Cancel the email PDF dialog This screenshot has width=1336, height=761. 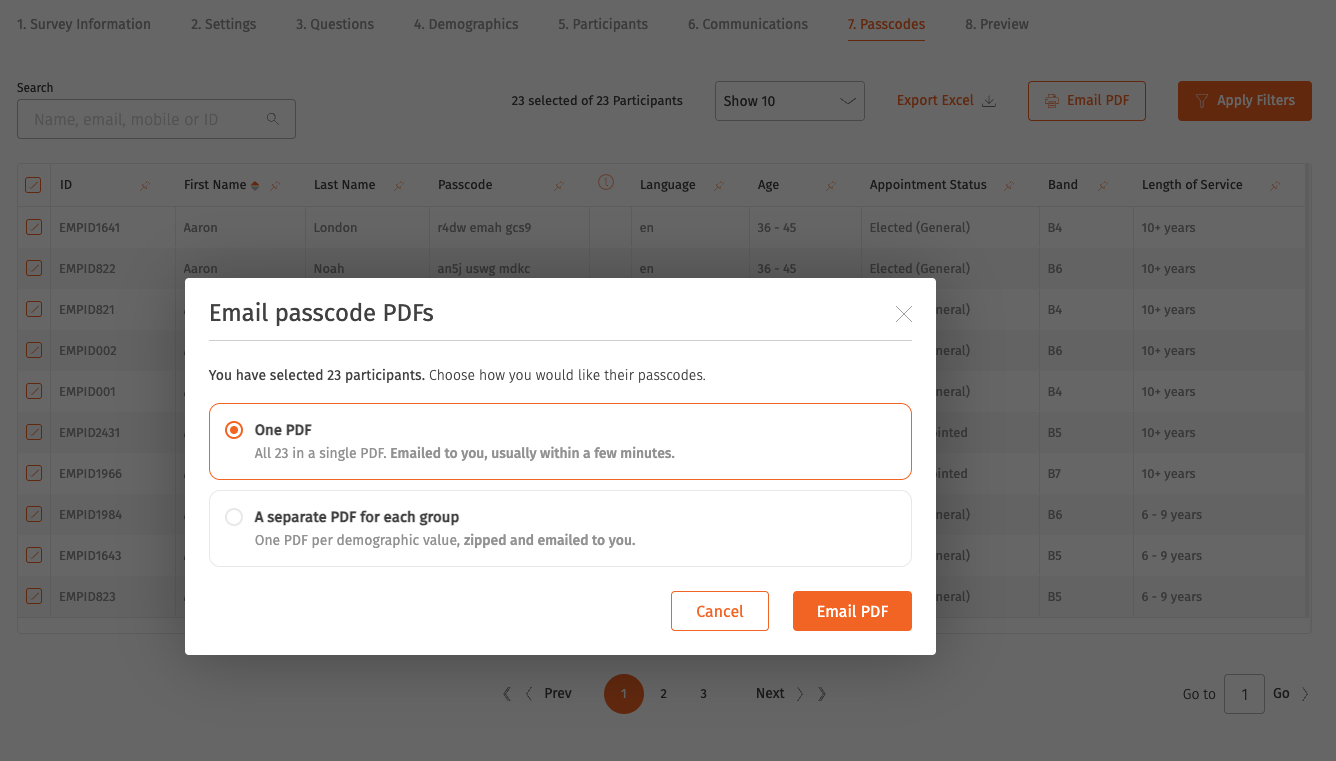(720, 611)
